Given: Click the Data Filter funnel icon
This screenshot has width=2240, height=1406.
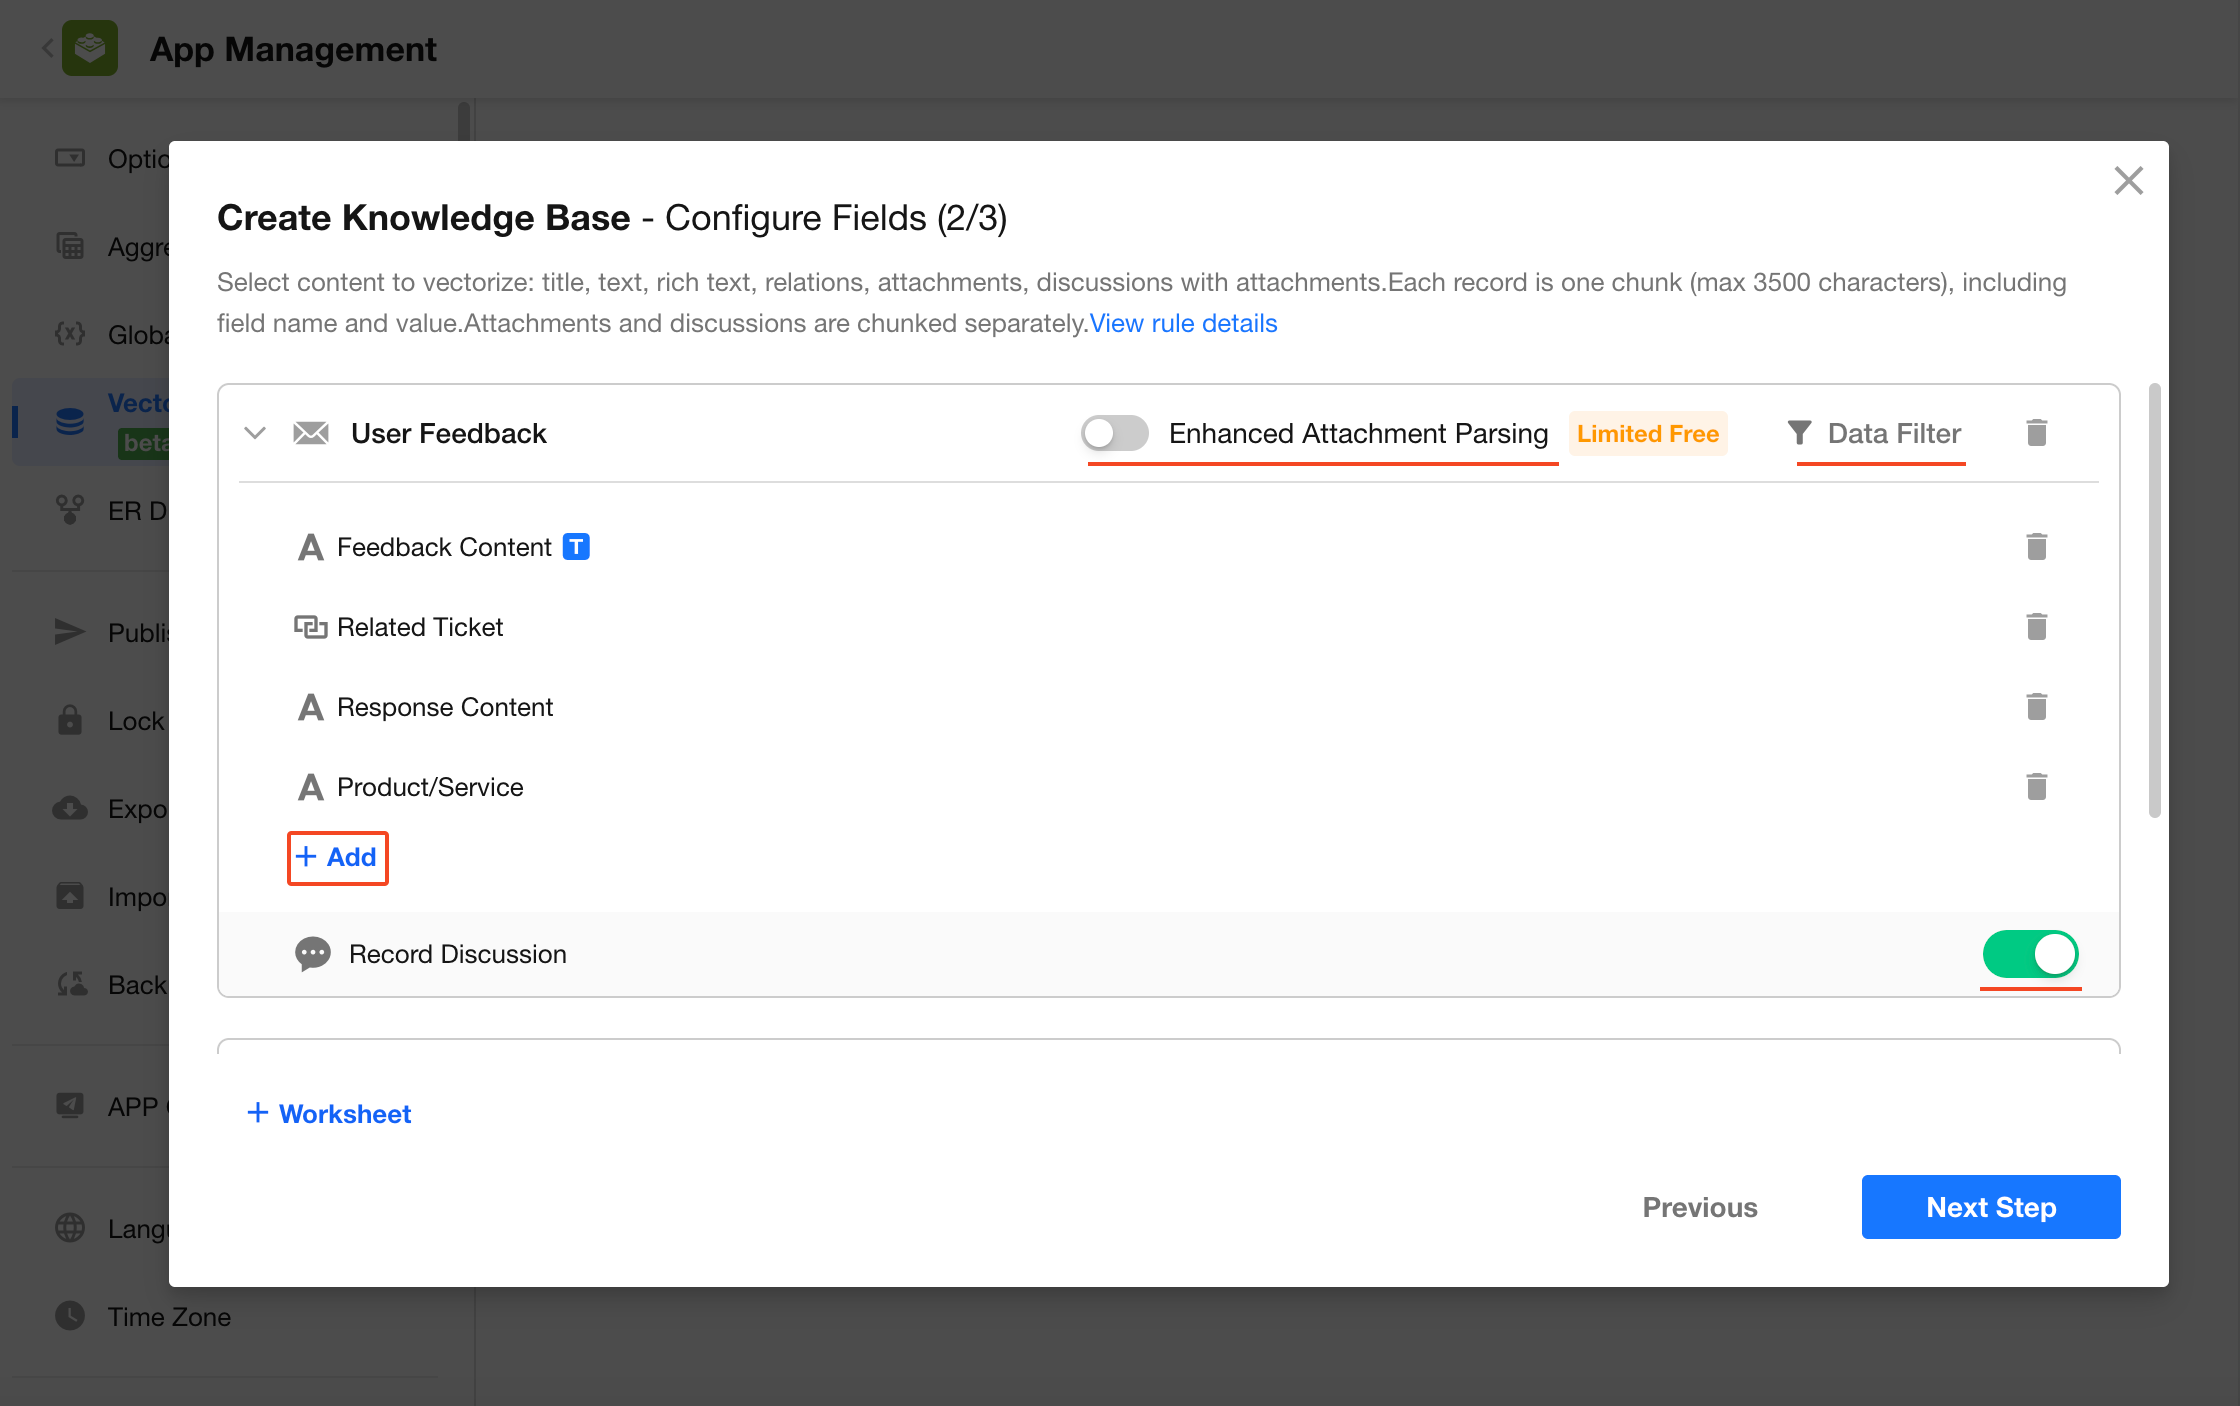Looking at the screenshot, I should pyautogui.click(x=1799, y=433).
